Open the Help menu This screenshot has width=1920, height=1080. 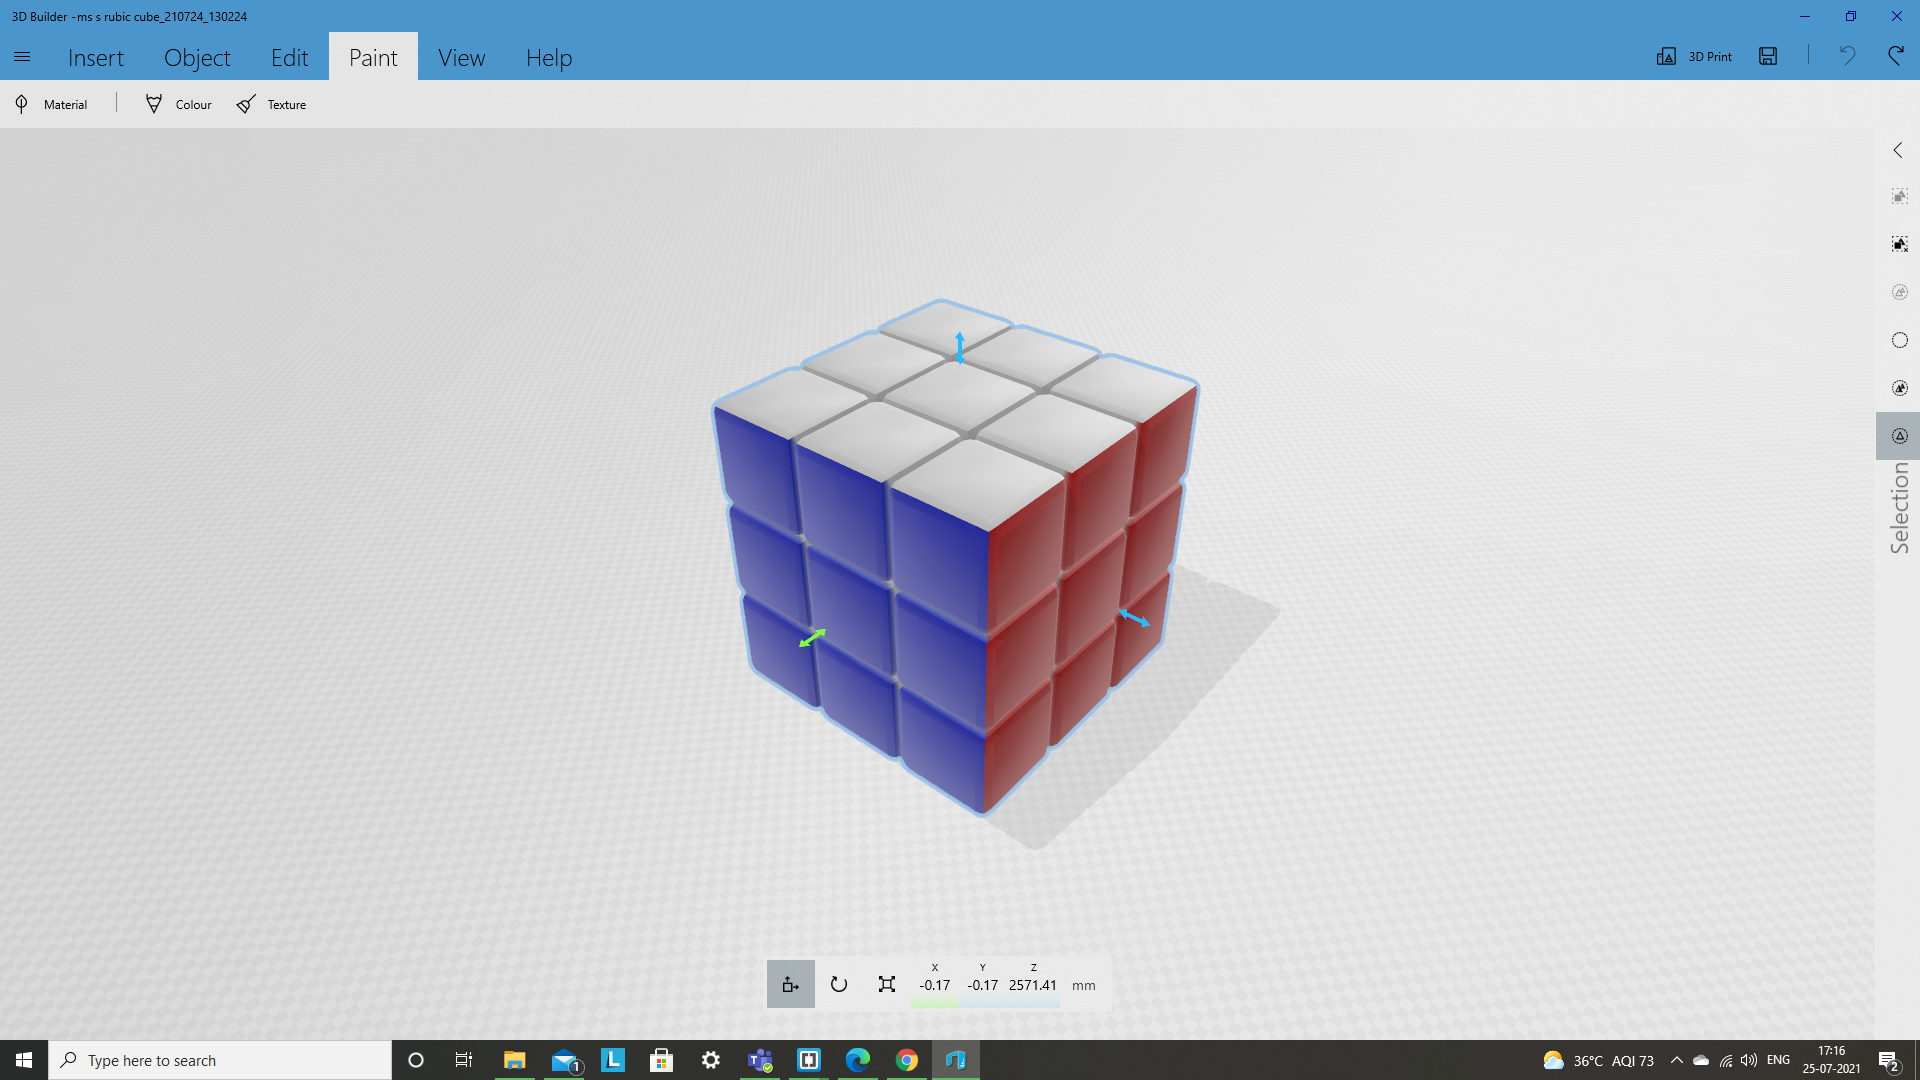point(547,57)
